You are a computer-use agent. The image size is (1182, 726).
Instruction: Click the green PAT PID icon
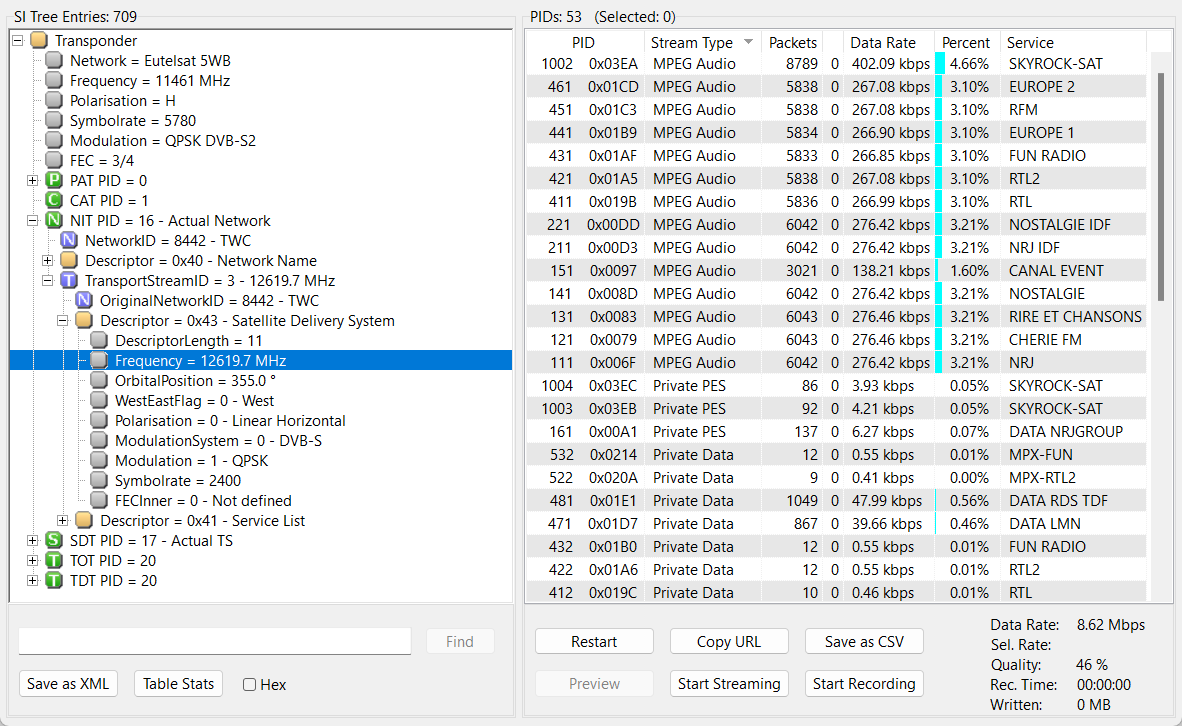click(54, 181)
